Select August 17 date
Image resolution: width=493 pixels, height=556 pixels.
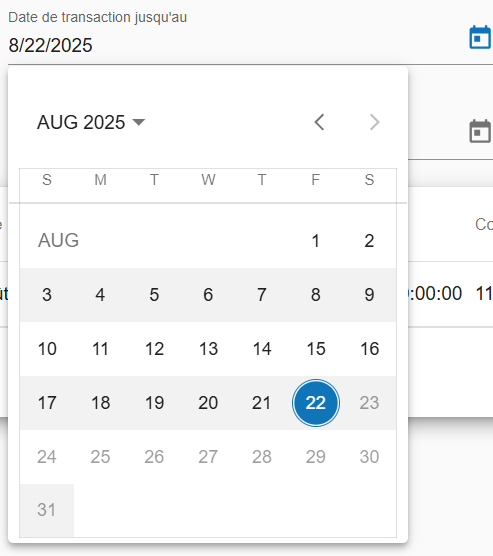[x=47, y=403]
